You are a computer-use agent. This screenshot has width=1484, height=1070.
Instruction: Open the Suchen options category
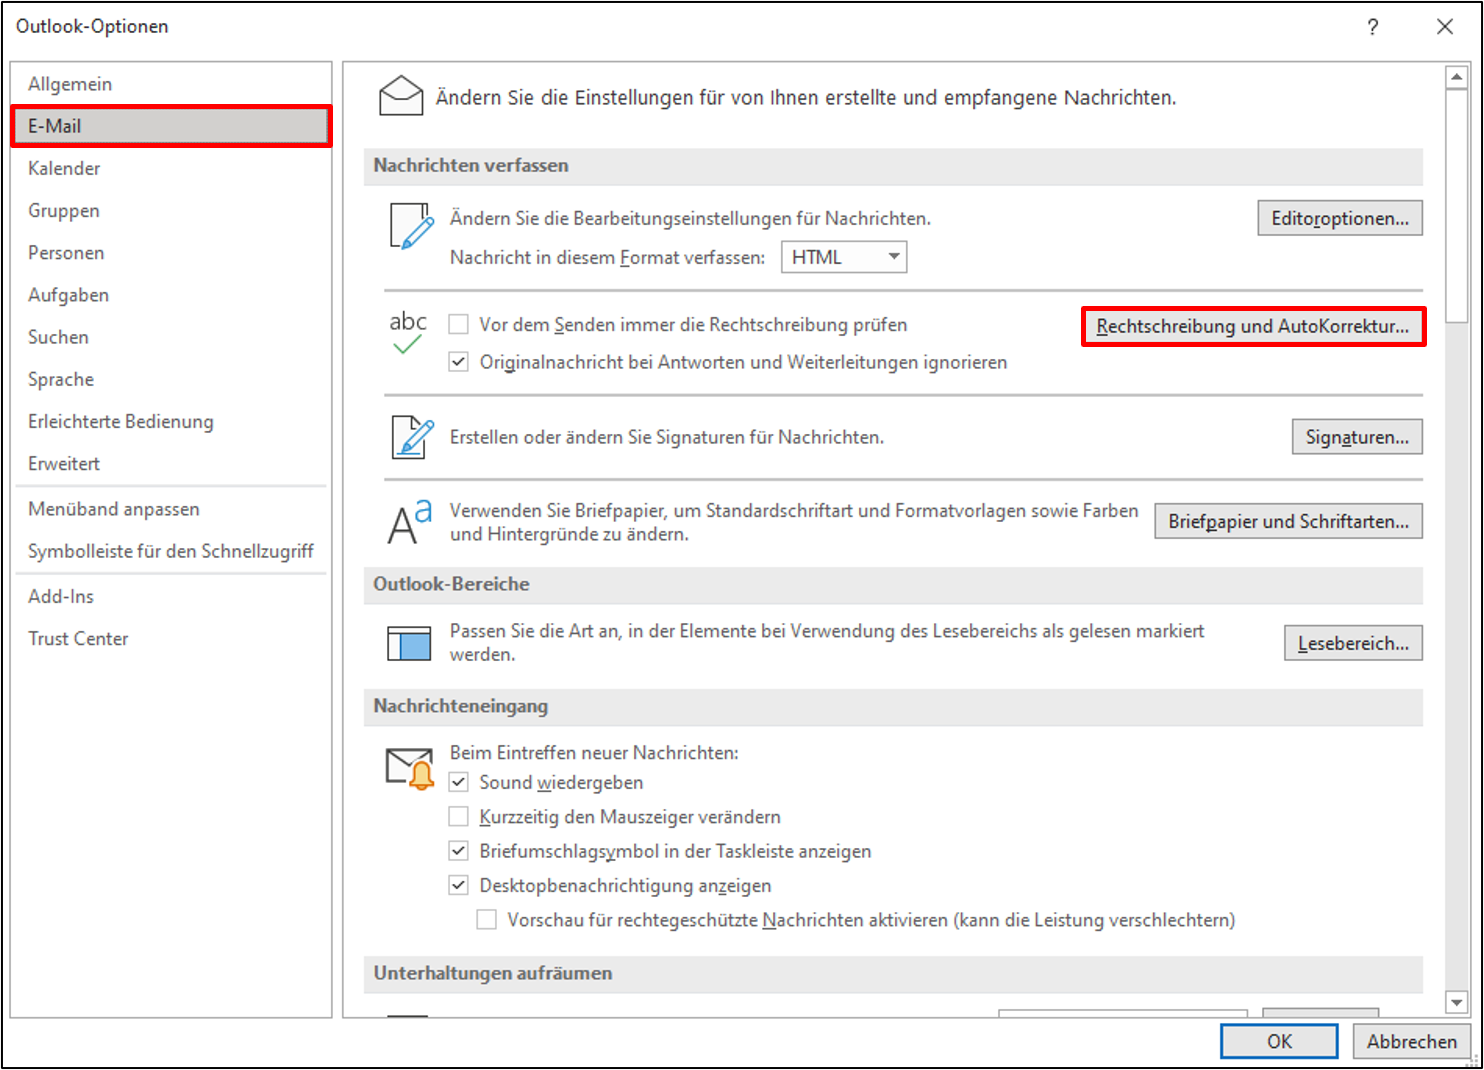(171, 337)
